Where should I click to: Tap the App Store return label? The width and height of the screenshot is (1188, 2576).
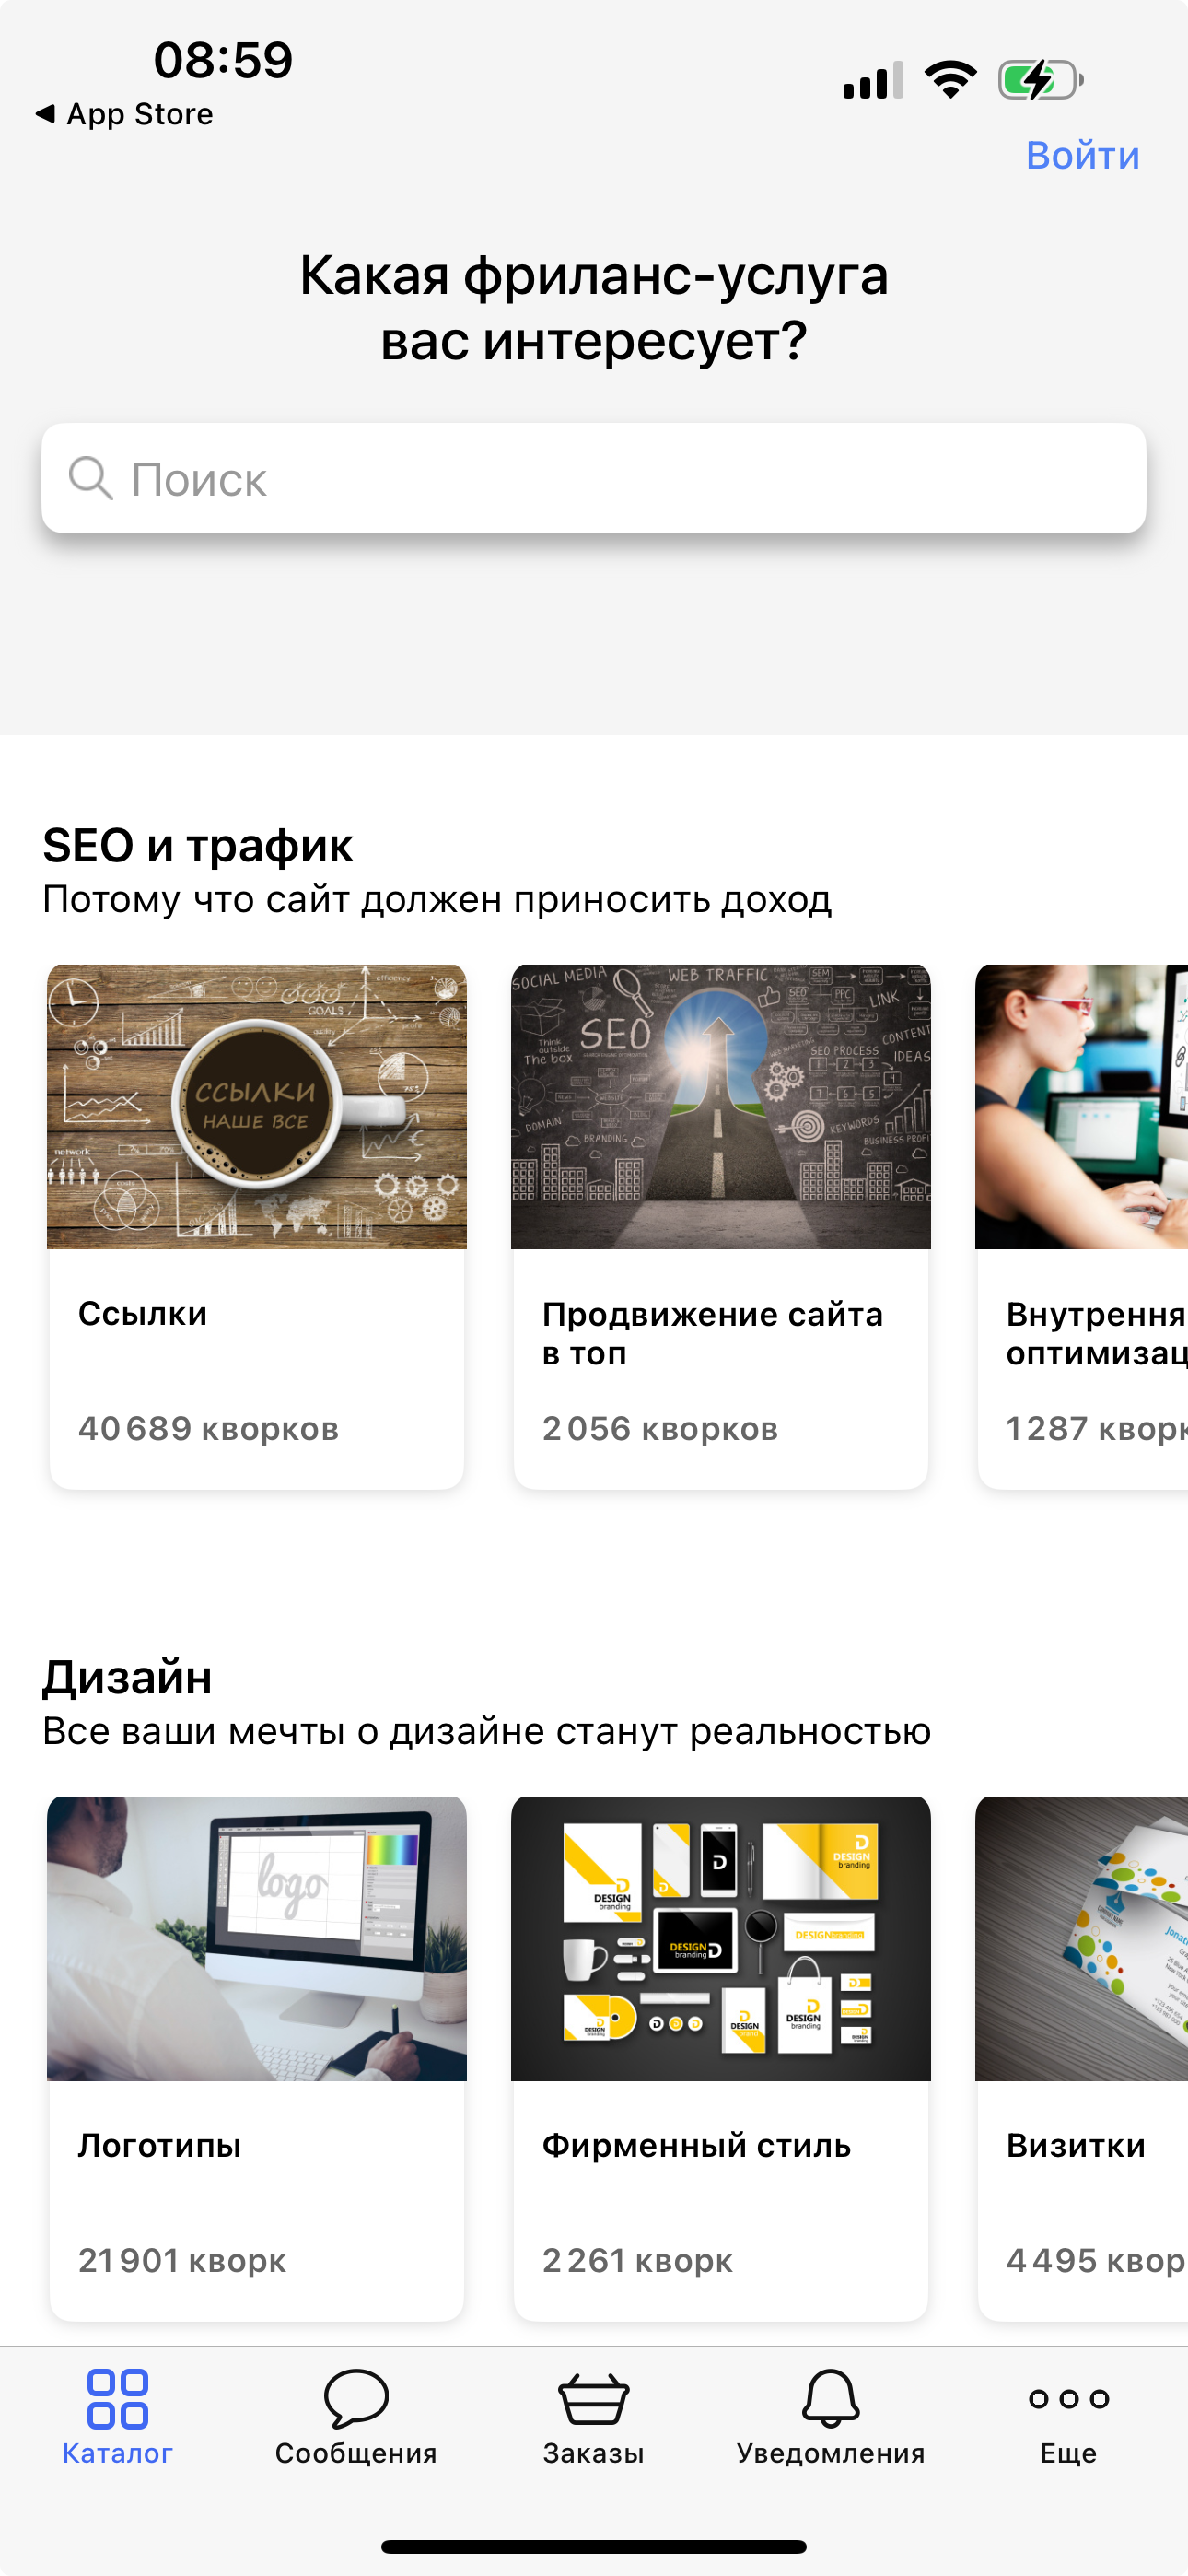point(140,114)
